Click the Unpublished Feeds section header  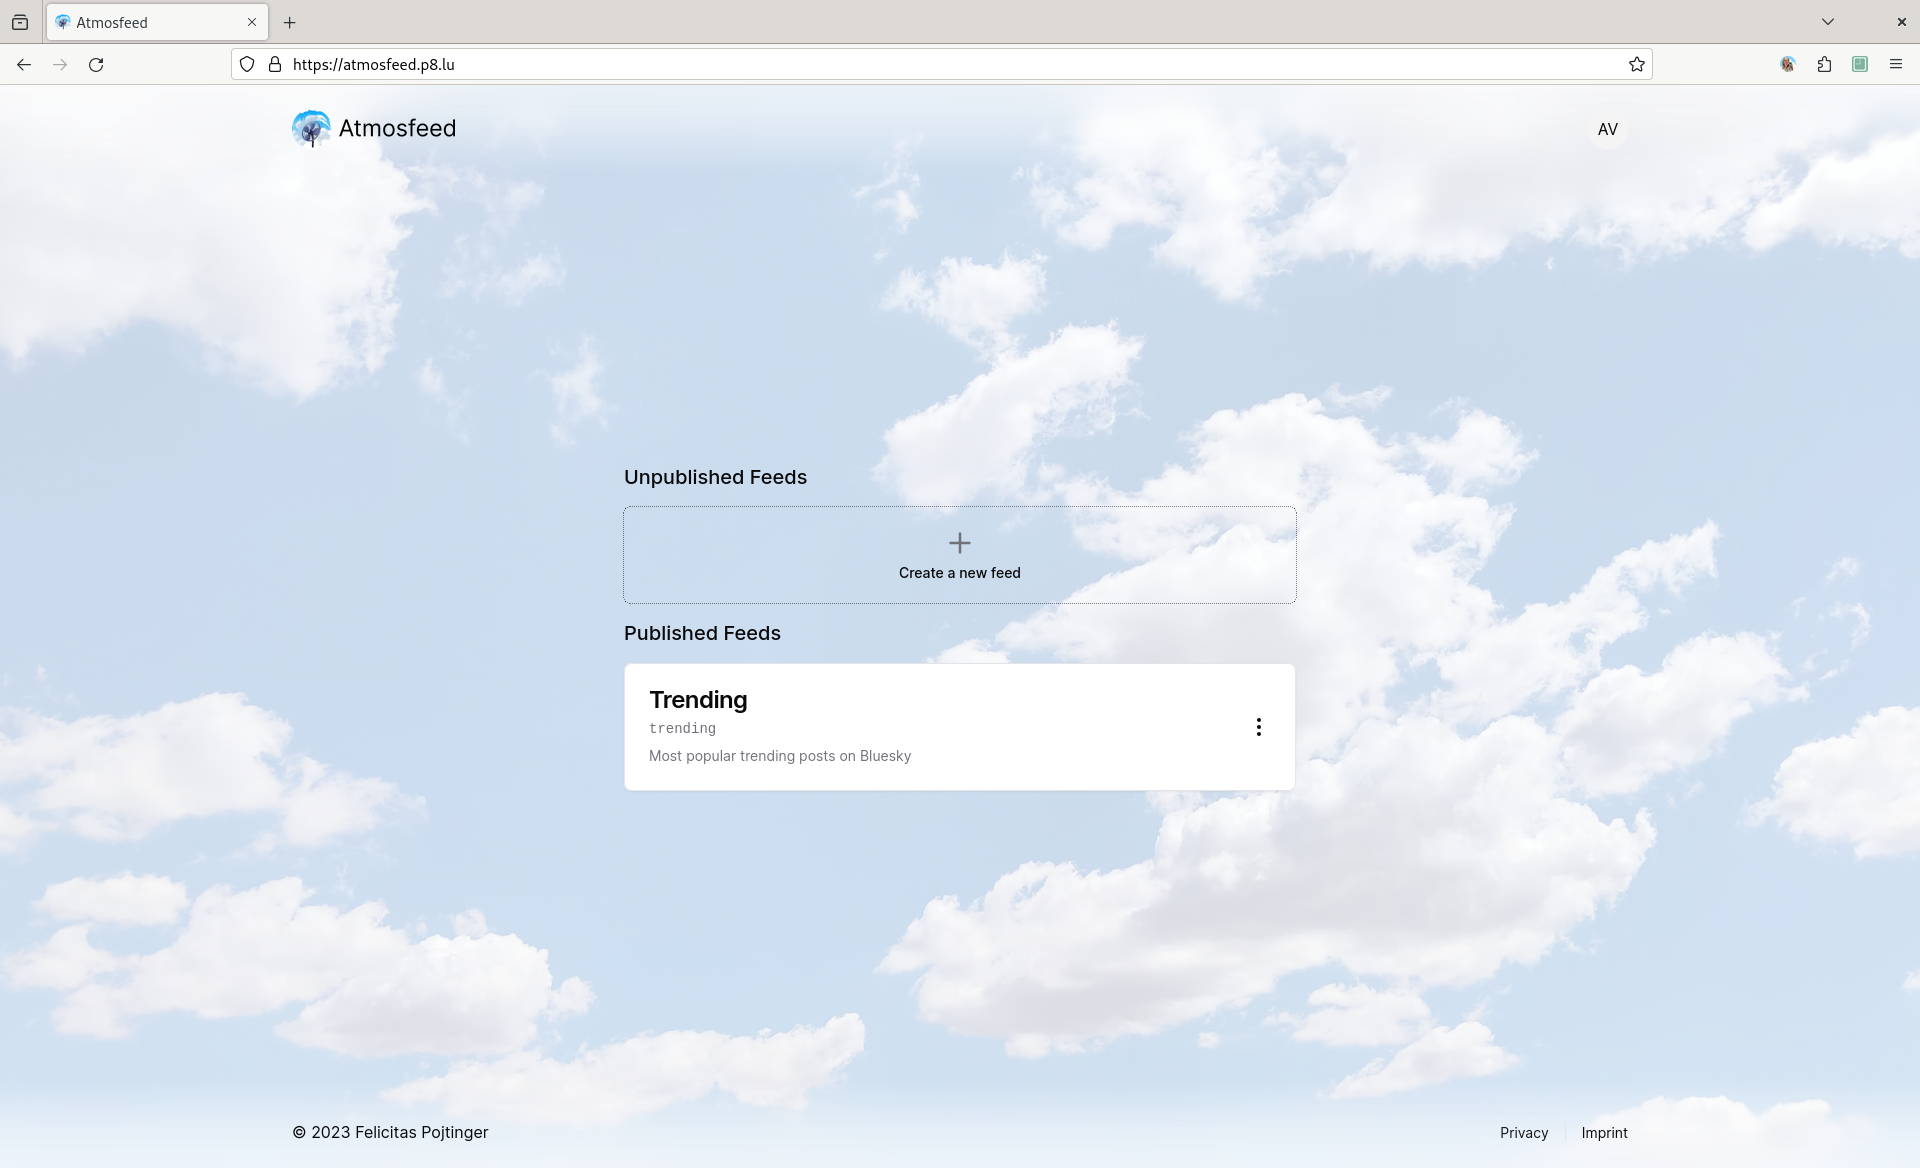pos(715,477)
